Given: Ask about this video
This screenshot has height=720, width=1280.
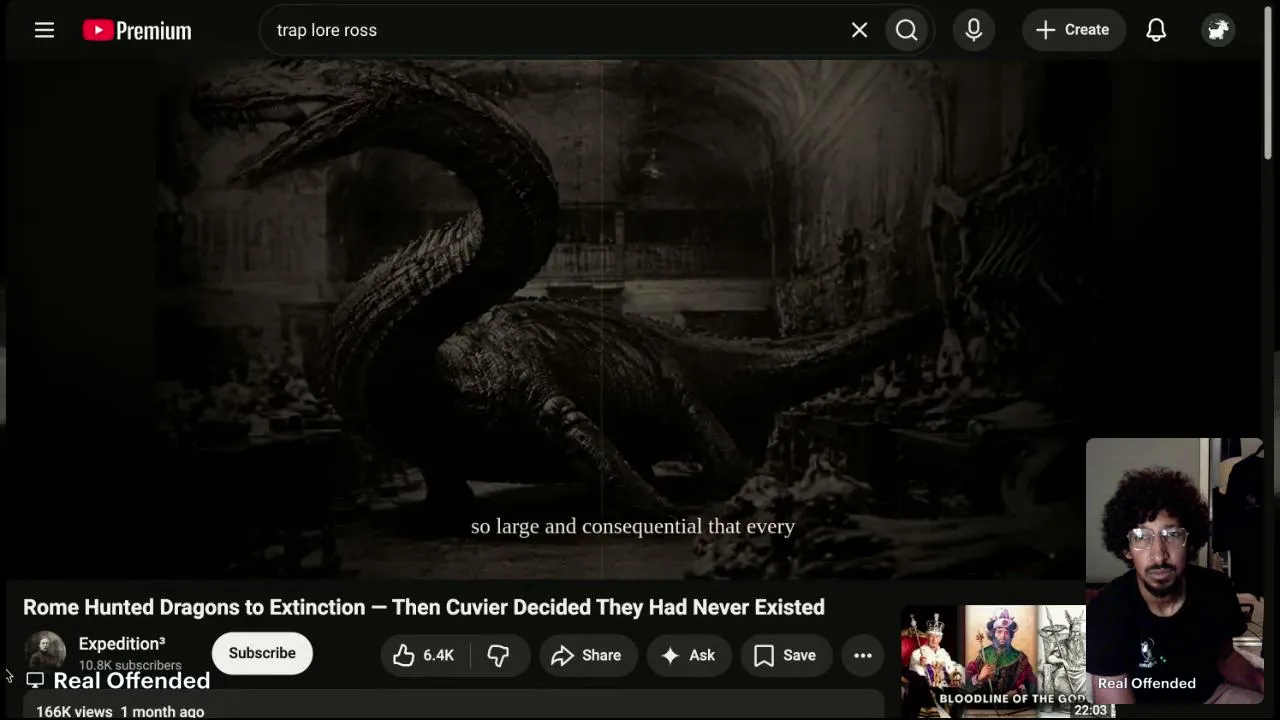Looking at the screenshot, I should pos(688,655).
